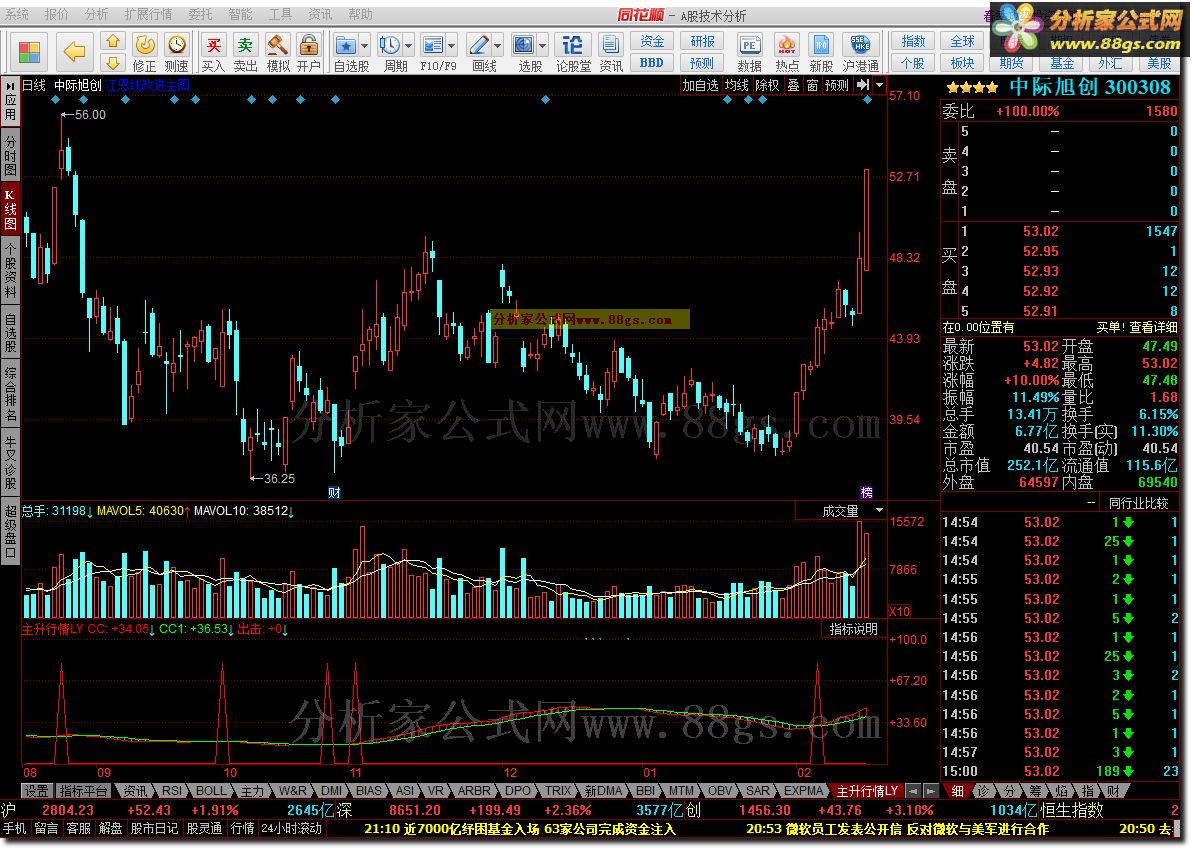Open the 模拟 gavel icon
The width and height of the screenshot is (1192, 849).
point(277,44)
